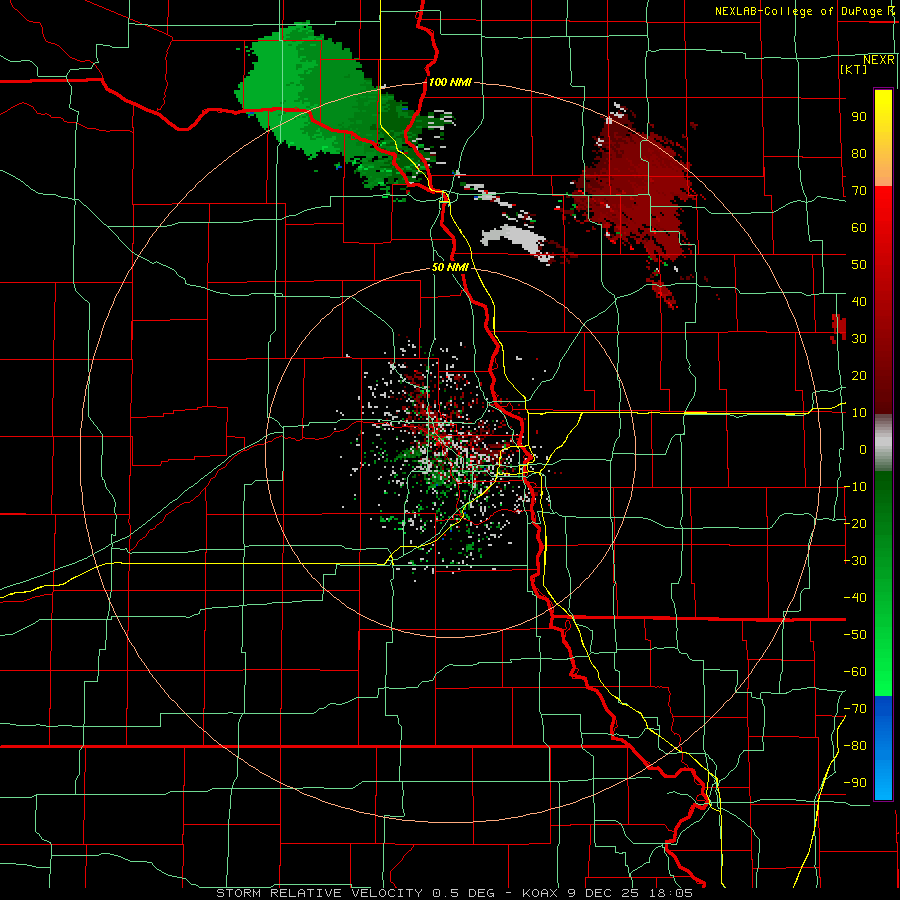Click the 80 value on the velocity scale
This screenshot has height=900, width=900.
point(859,153)
